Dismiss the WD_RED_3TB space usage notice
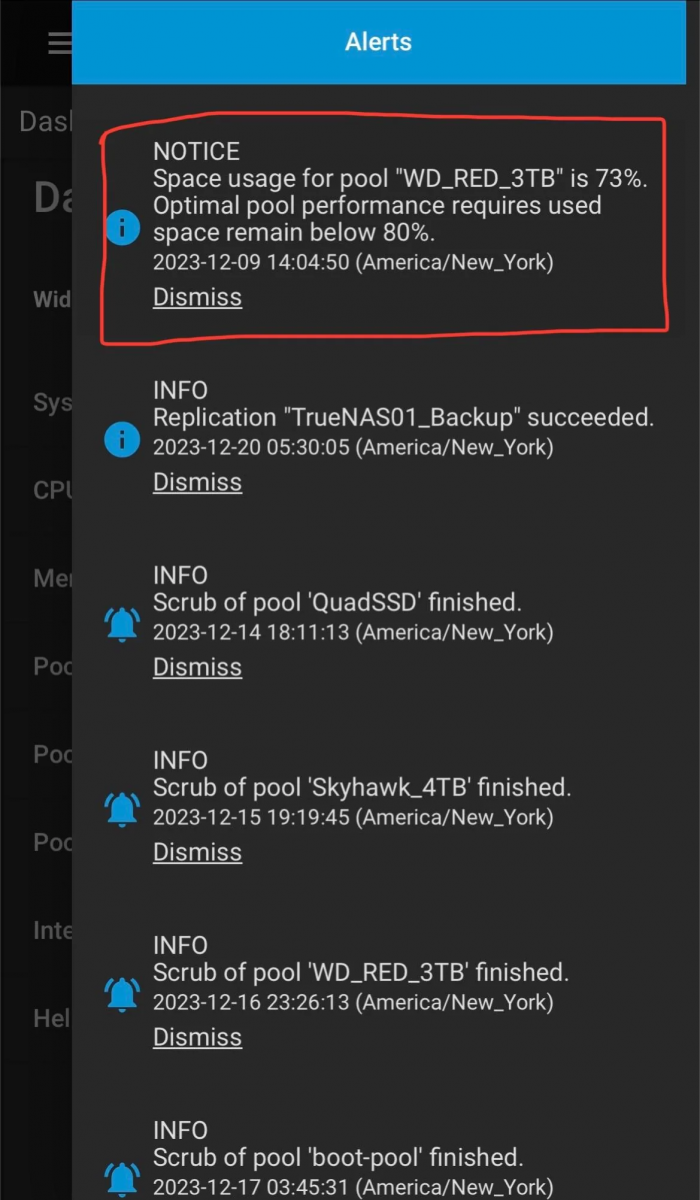 [197, 297]
